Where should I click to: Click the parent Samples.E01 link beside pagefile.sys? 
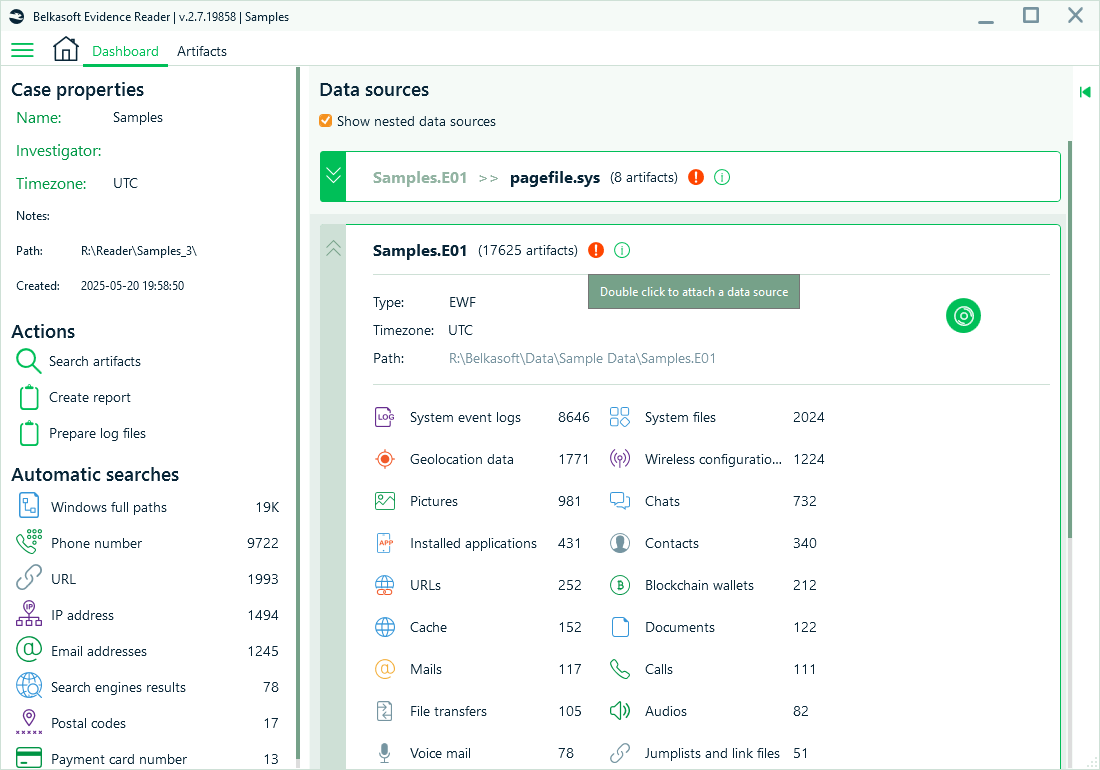click(420, 177)
